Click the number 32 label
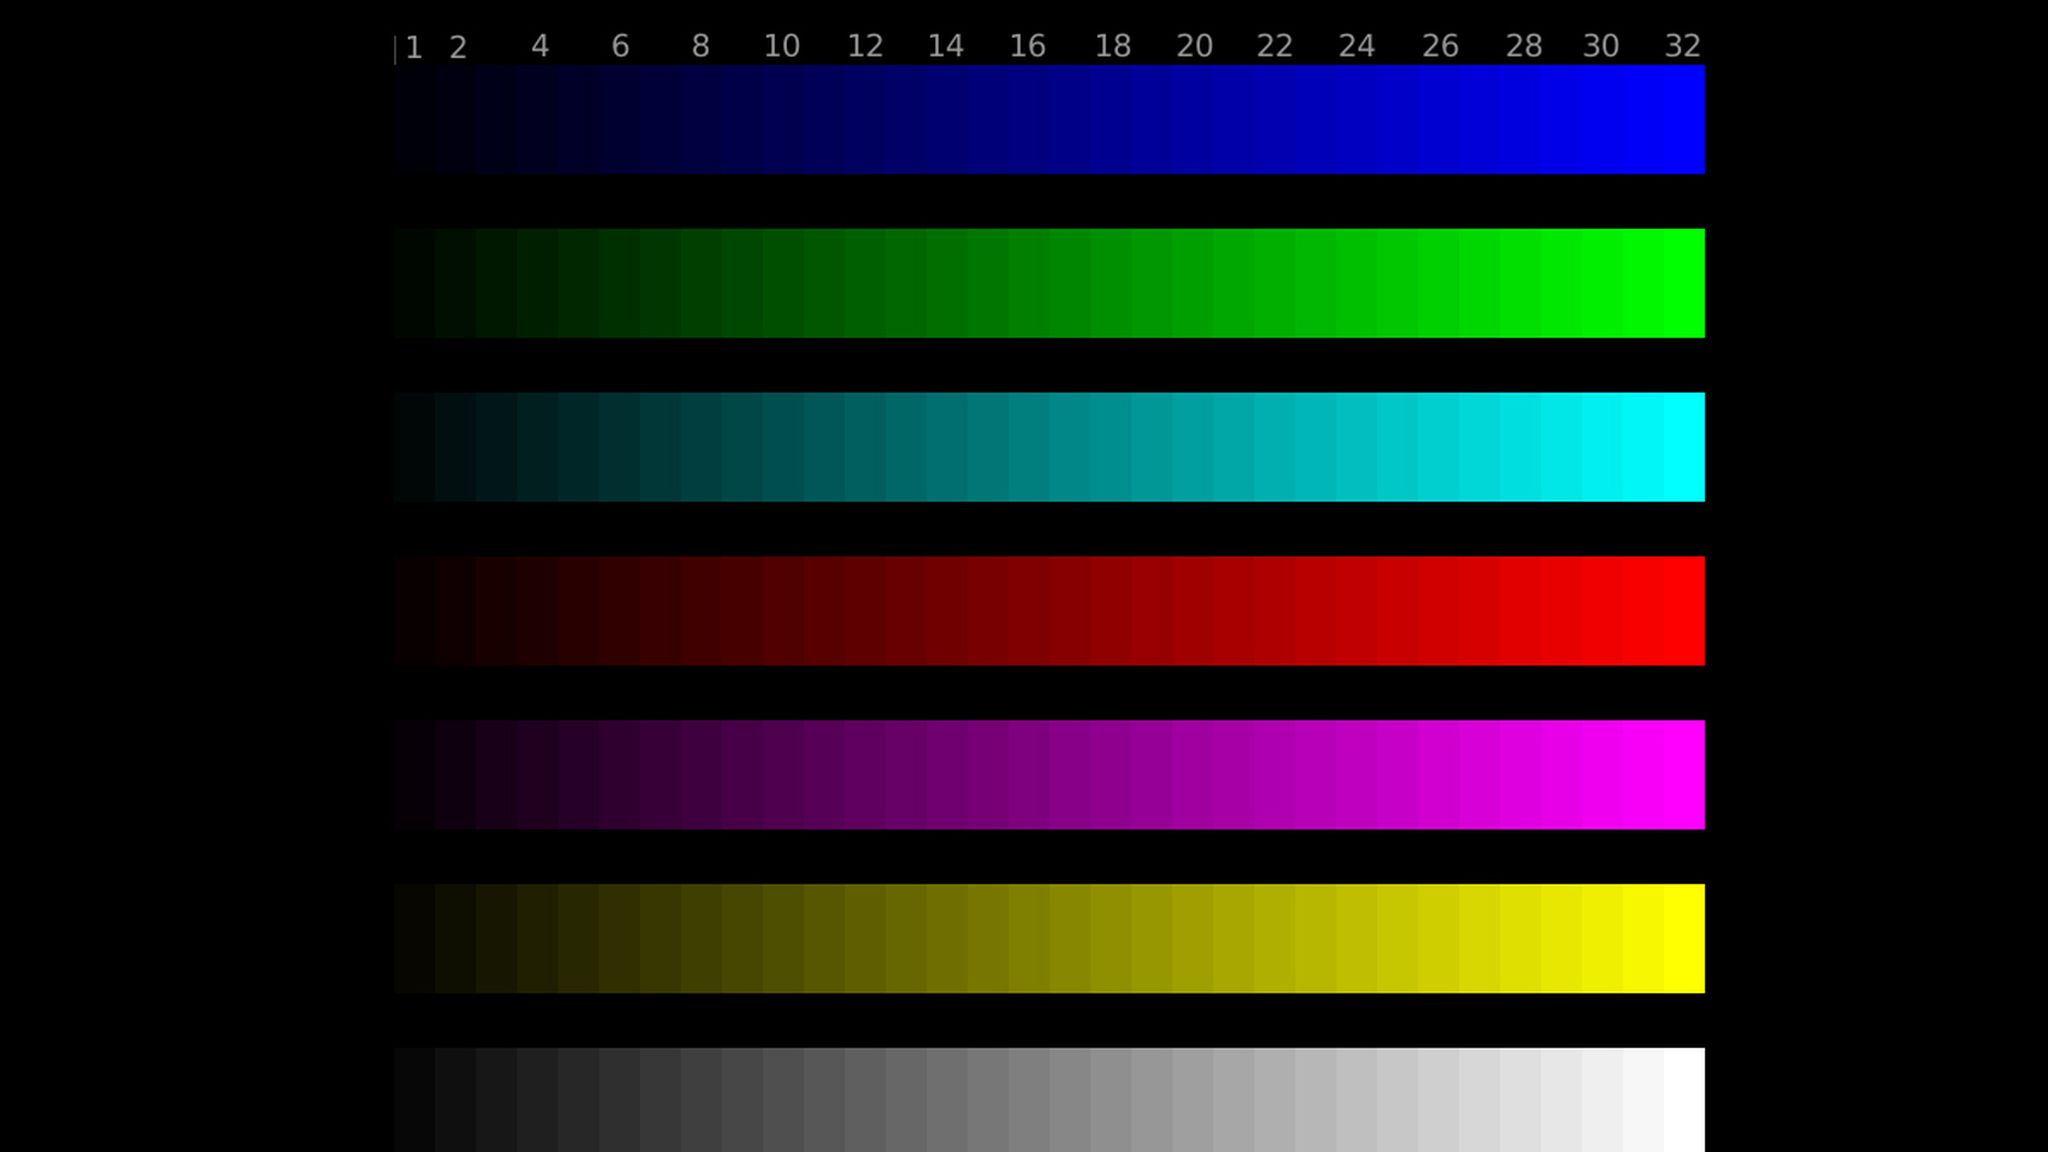Viewport: 2048px width, 1152px height. [x=1682, y=46]
